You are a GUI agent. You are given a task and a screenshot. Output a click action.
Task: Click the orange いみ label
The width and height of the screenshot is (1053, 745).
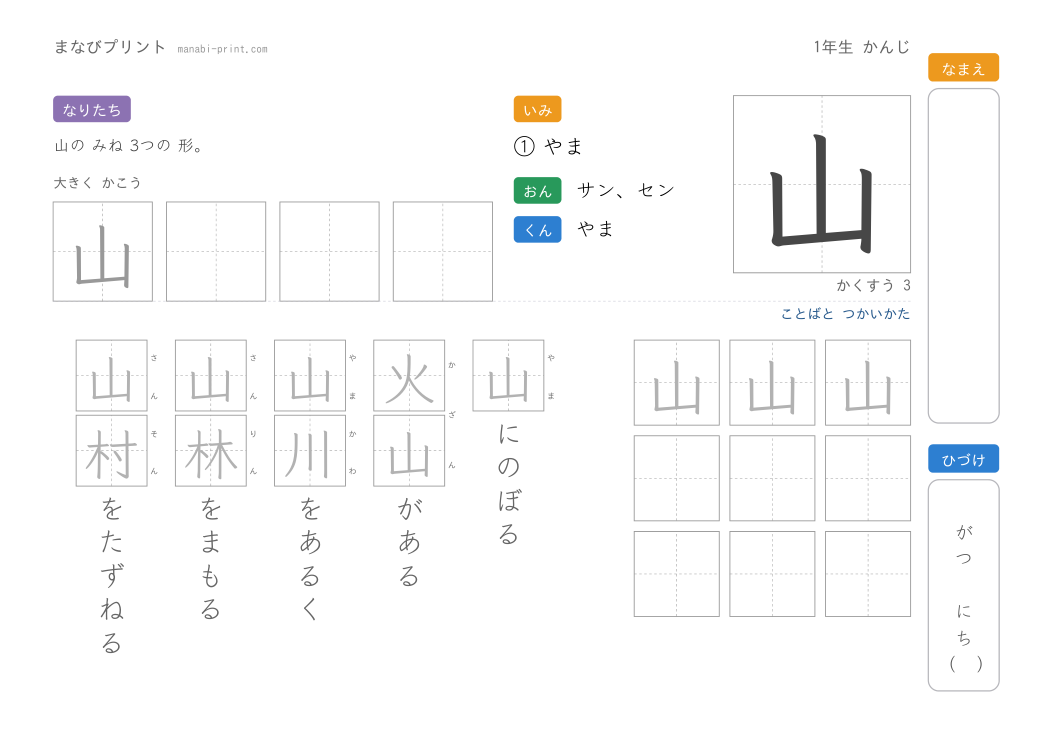tap(537, 109)
